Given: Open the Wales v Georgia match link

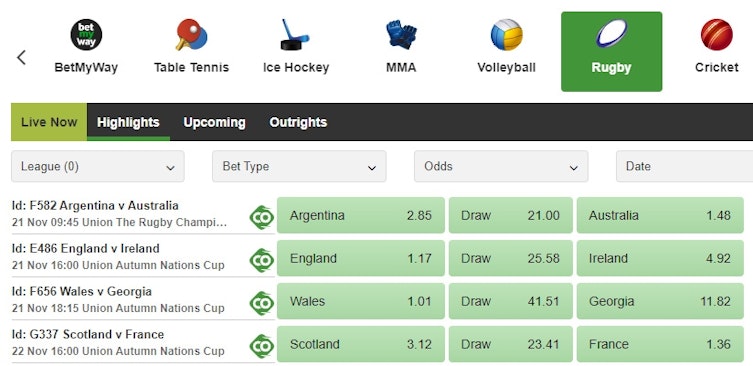Looking at the screenshot, I should (82, 292).
